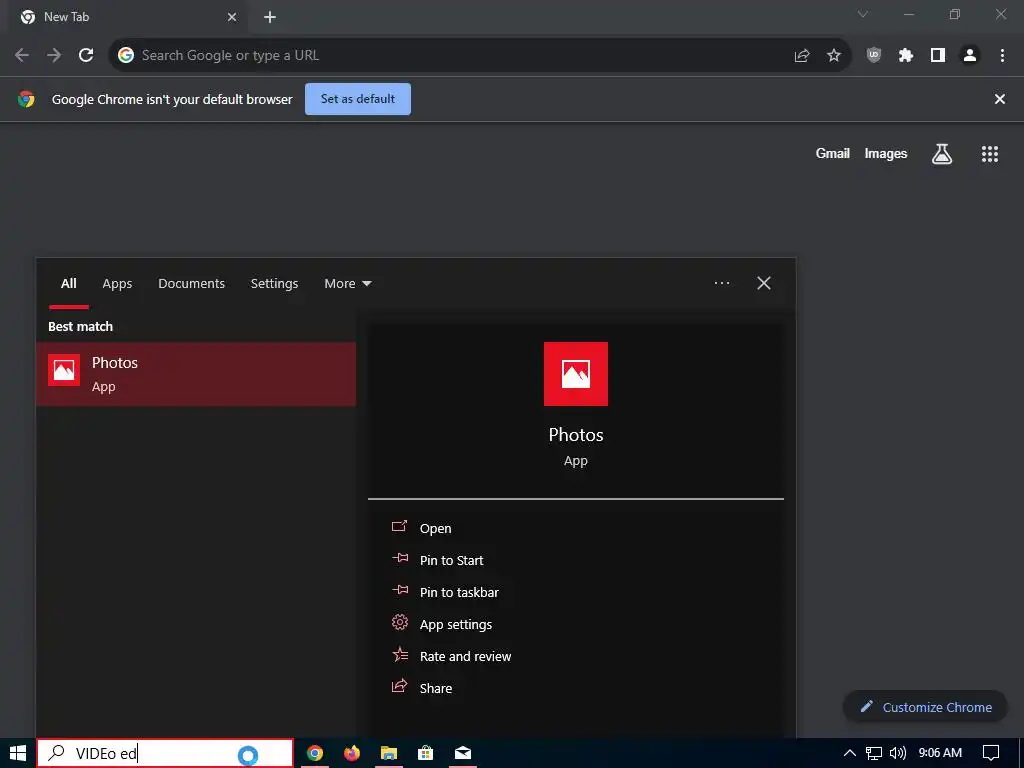
Task: Open Cortana circle icon in search box
Action: (x=248, y=756)
